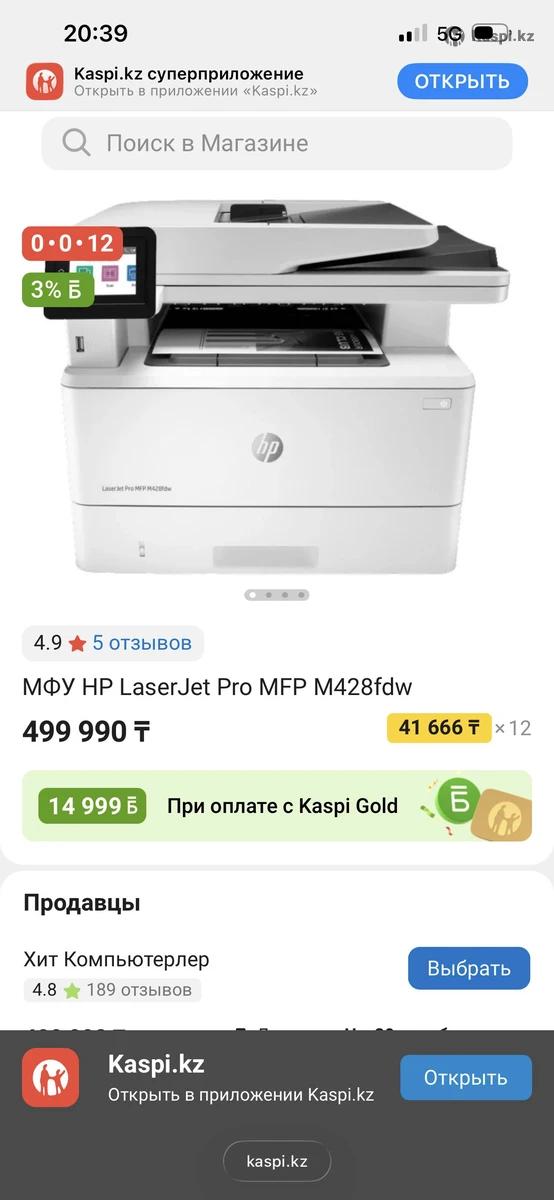Open 189 отзывов for Хит Компьютерлер
This screenshot has width=554, height=1200.
139,990
